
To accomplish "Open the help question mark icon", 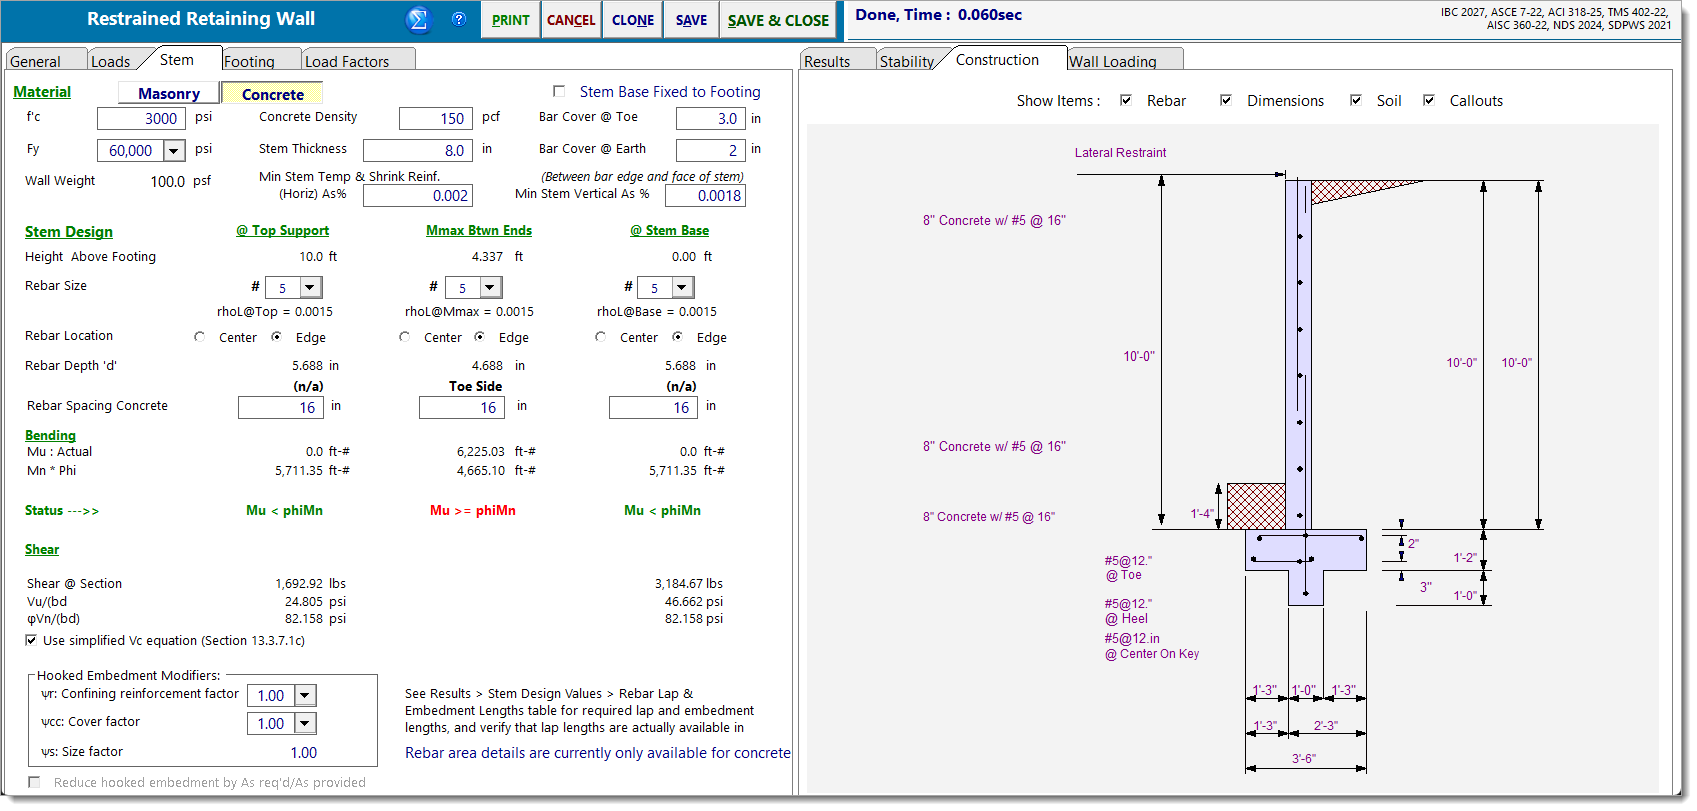I will pyautogui.click(x=459, y=19).
